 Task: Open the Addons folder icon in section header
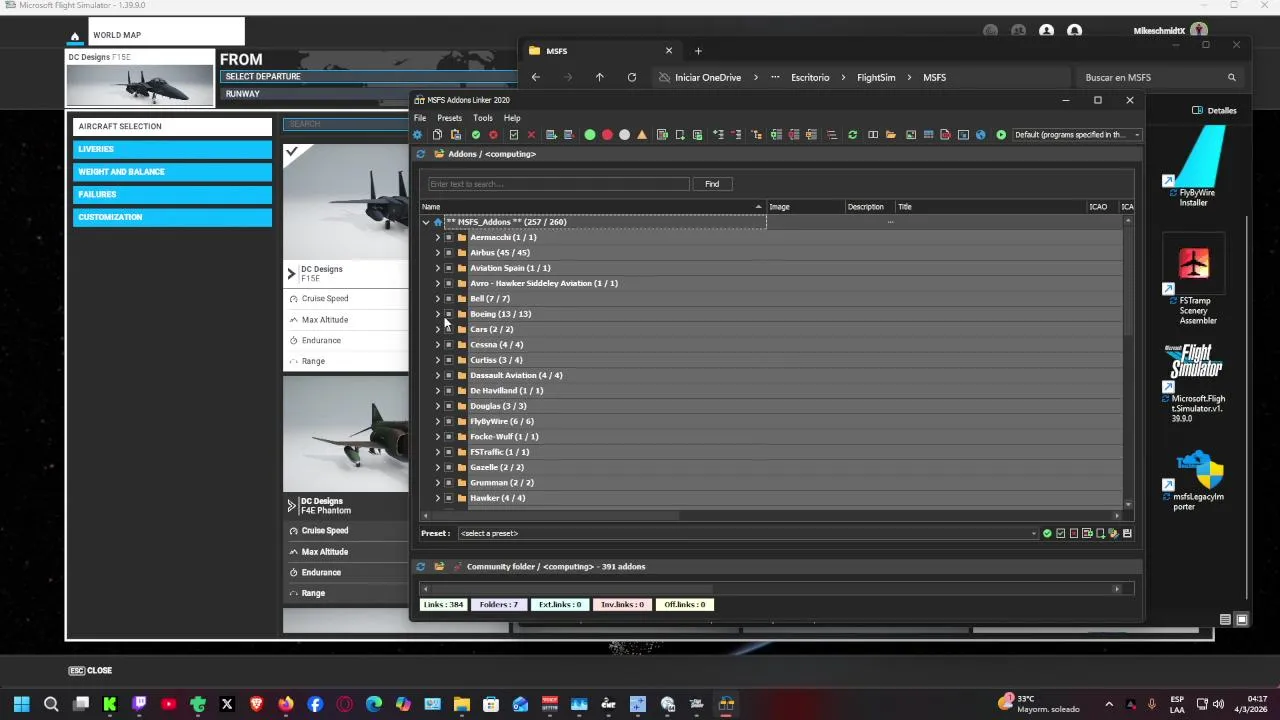click(439, 154)
